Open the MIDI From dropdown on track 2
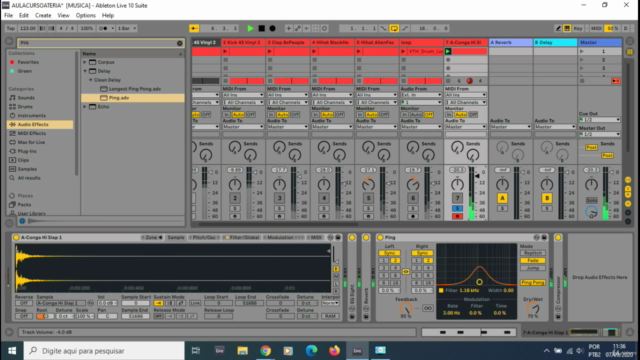The height and width of the screenshot is (360, 640). point(243,95)
